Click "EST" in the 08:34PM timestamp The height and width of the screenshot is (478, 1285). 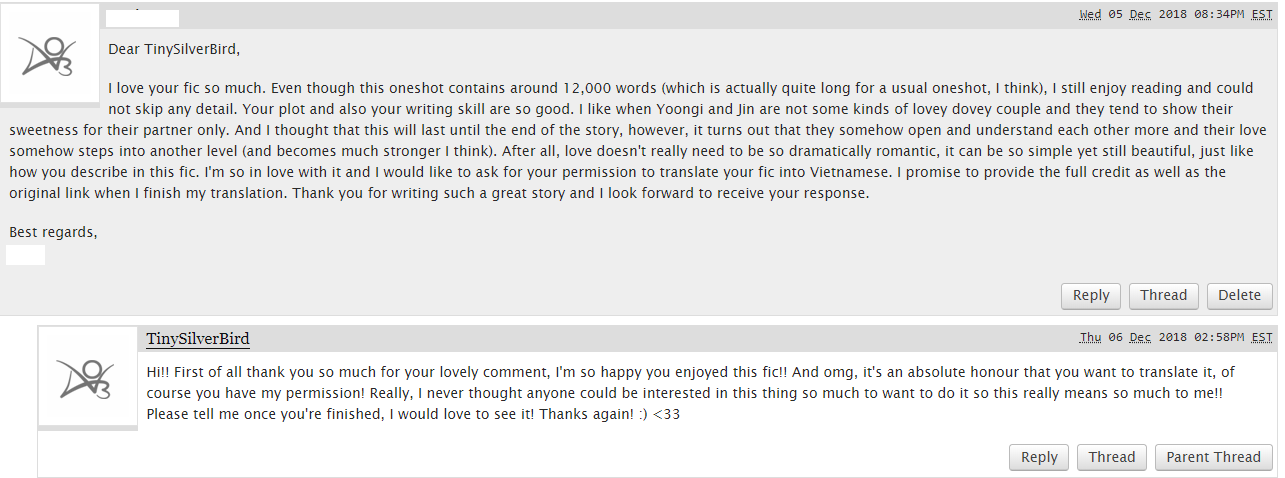tap(1261, 15)
